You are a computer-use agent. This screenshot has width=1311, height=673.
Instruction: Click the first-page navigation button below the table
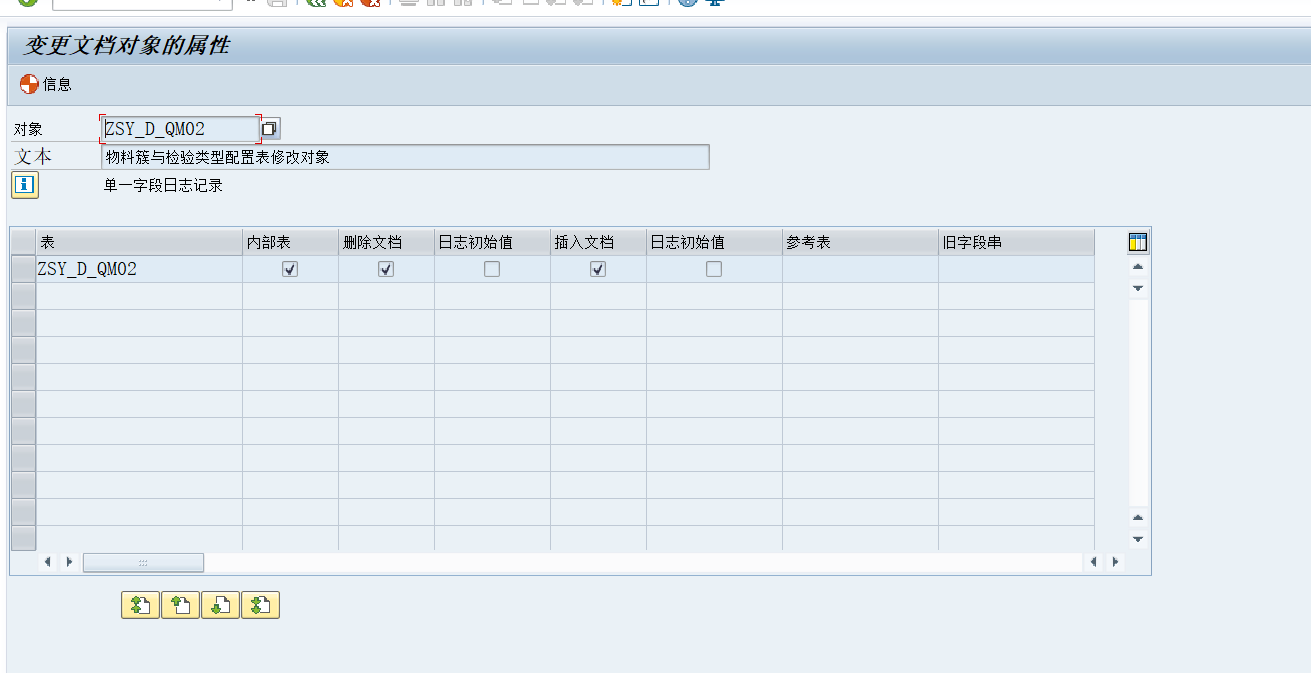click(140, 604)
